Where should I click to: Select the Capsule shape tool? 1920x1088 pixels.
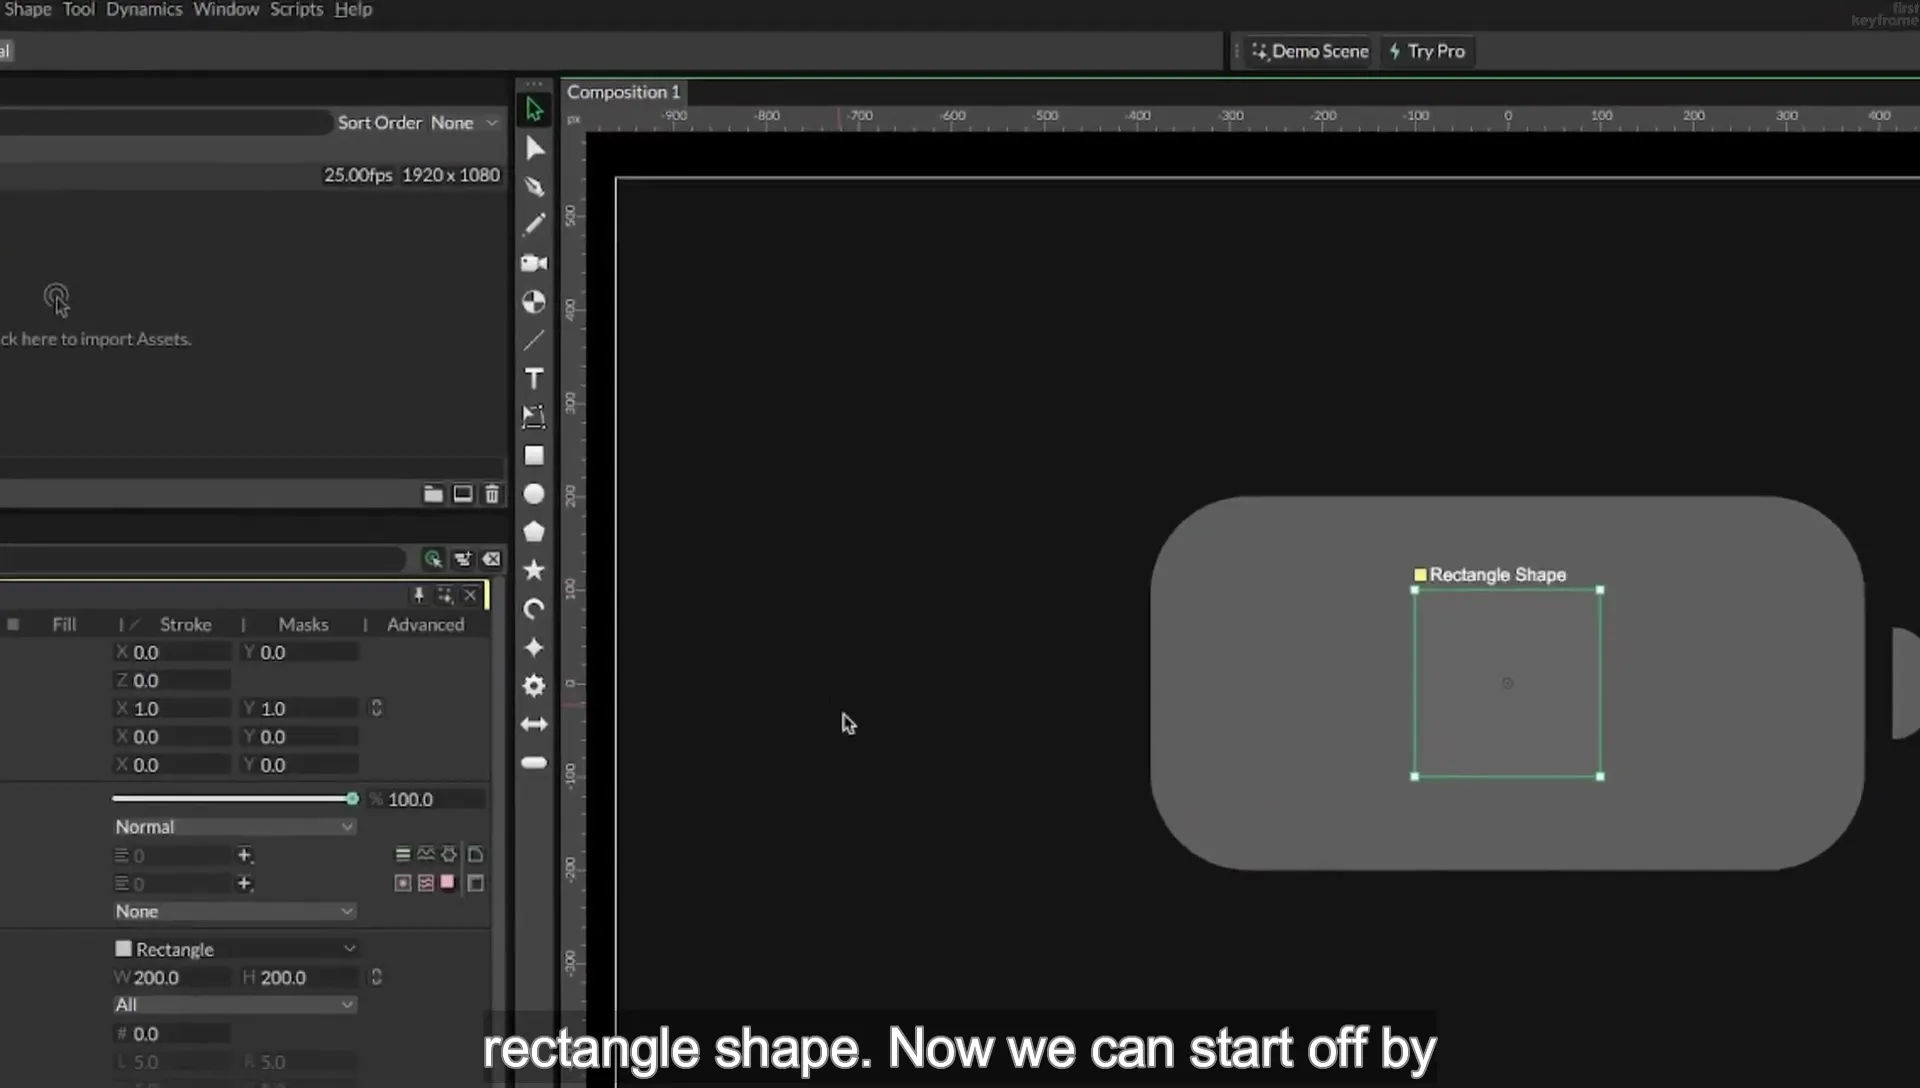pos(534,762)
